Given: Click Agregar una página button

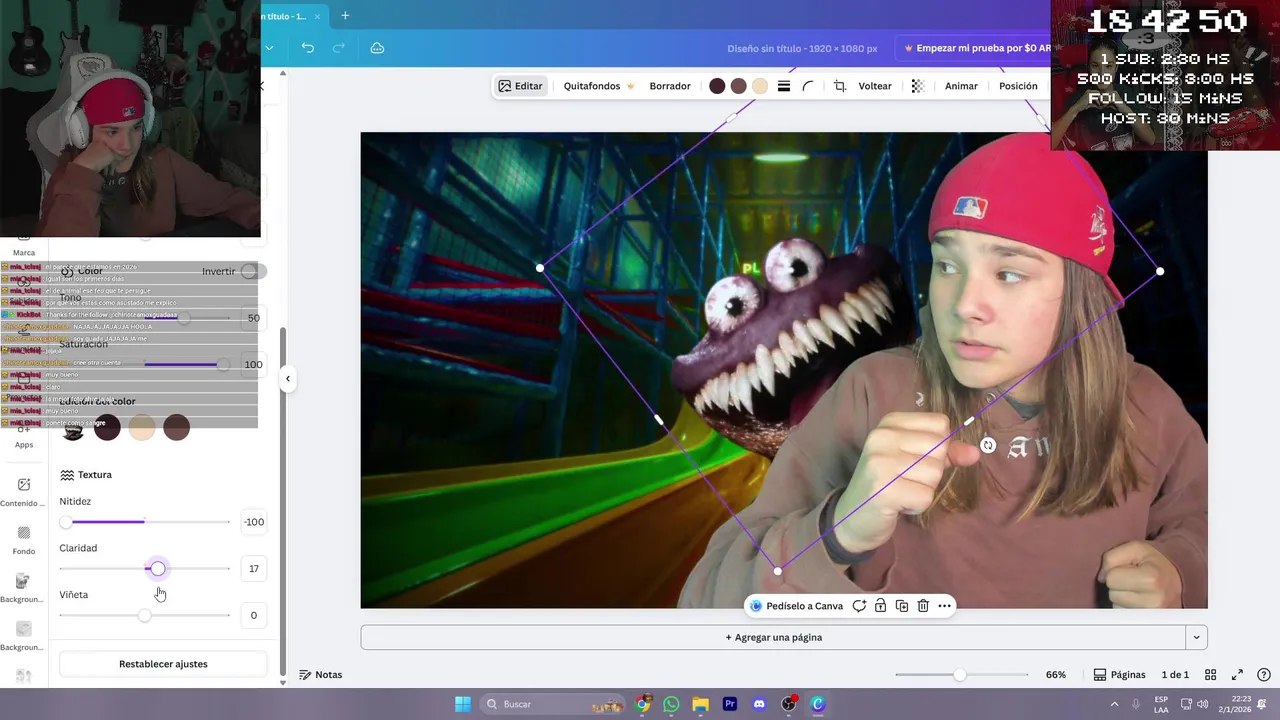Looking at the screenshot, I should point(773,637).
